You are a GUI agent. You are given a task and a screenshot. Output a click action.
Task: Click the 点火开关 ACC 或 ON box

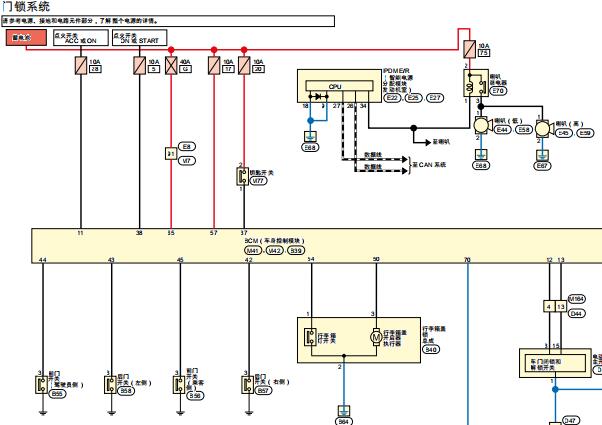(81, 38)
